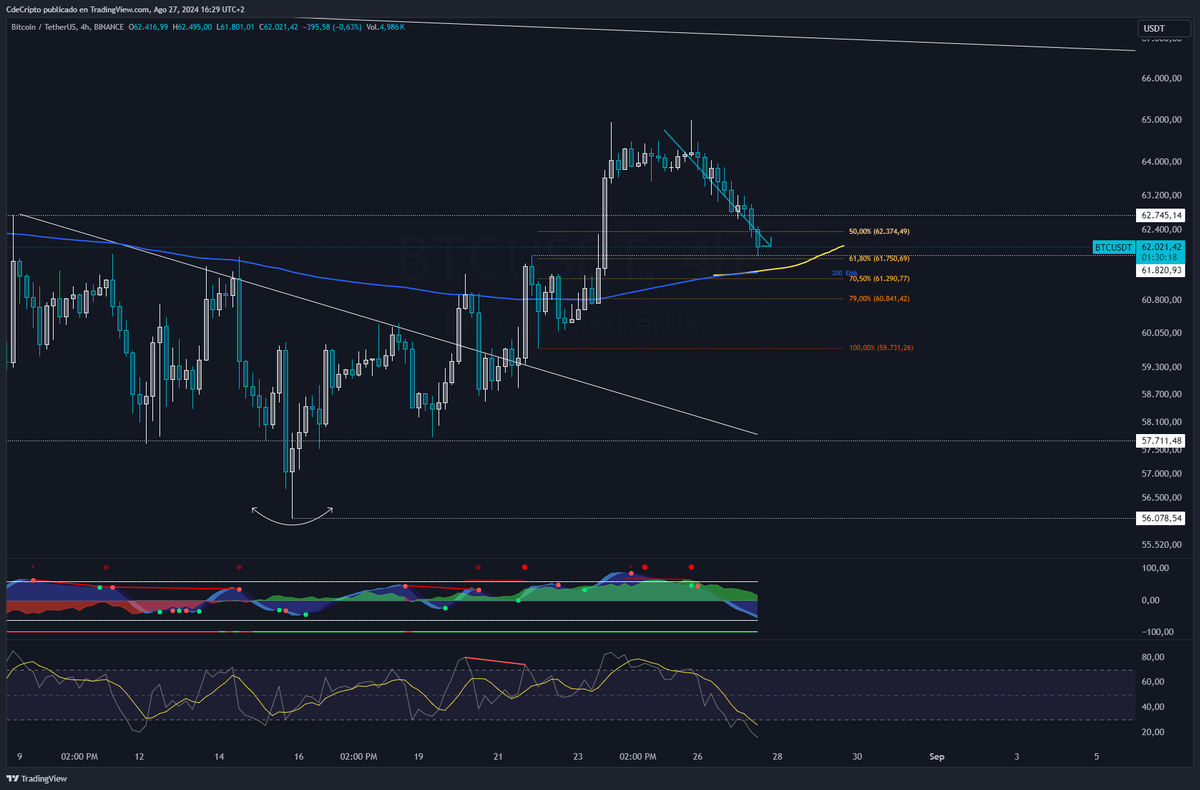1200x790 pixels.
Task: Click the 58.100,00 price axis label
Action: pyautogui.click(x=1161, y=423)
